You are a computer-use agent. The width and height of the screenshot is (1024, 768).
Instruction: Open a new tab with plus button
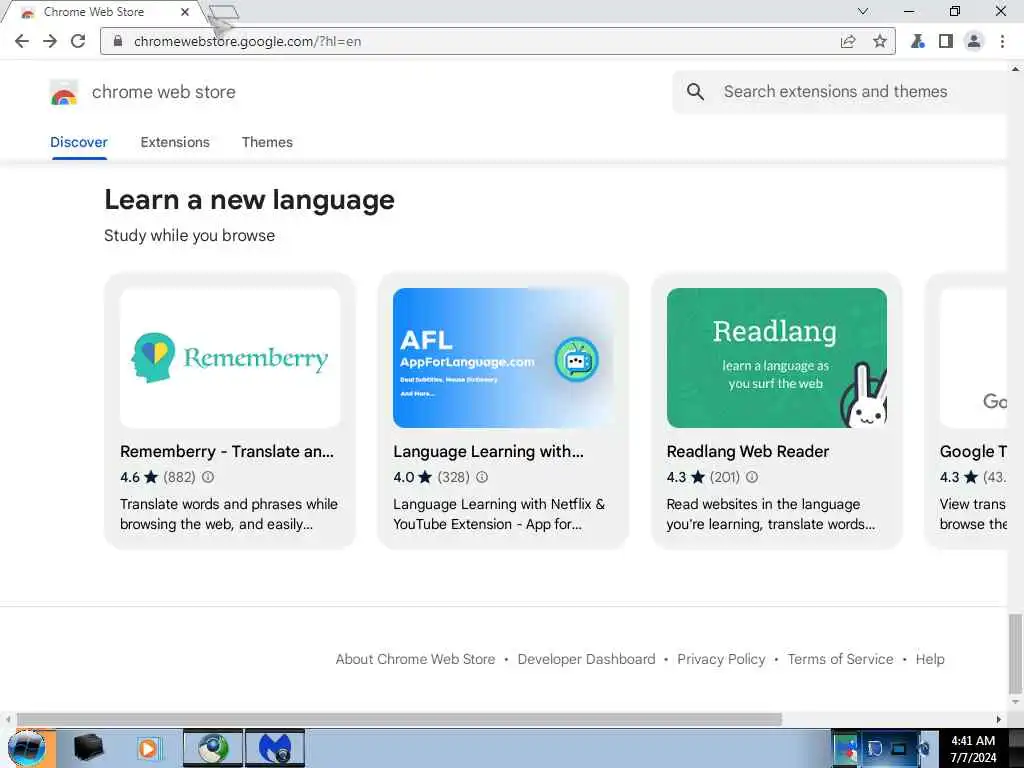click(x=224, y=12)
